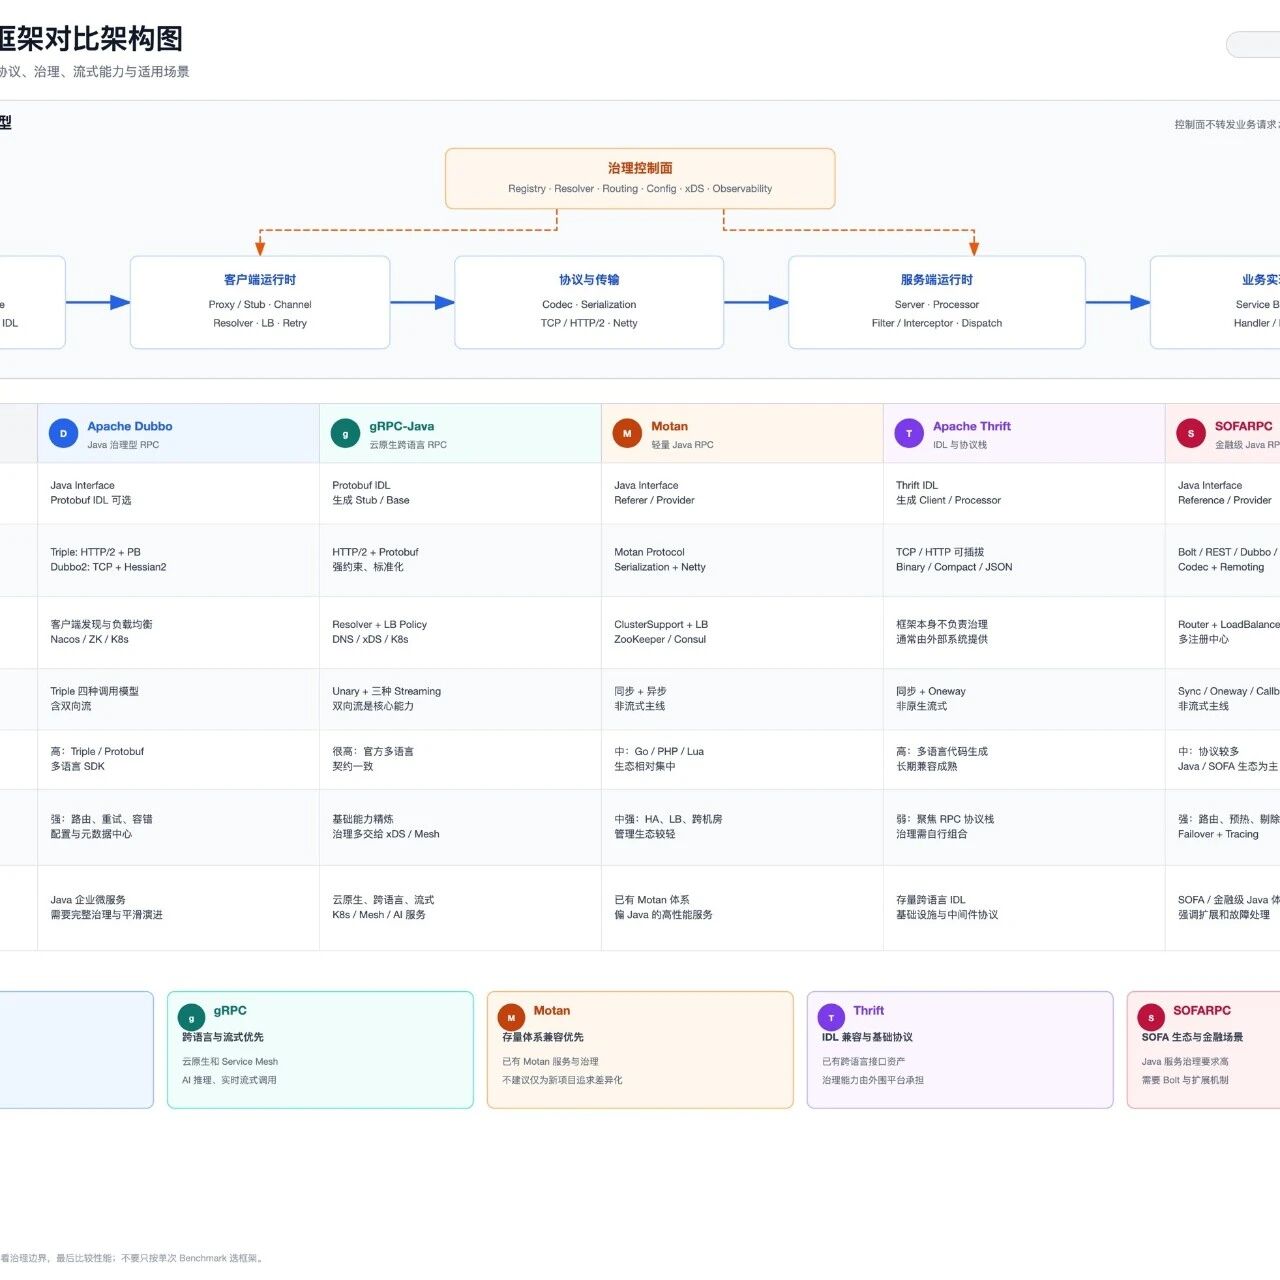Click the "中：Go / PHP / Lua" cell text
This screenshot has height=1280, width=1280.
click(659, 752)
